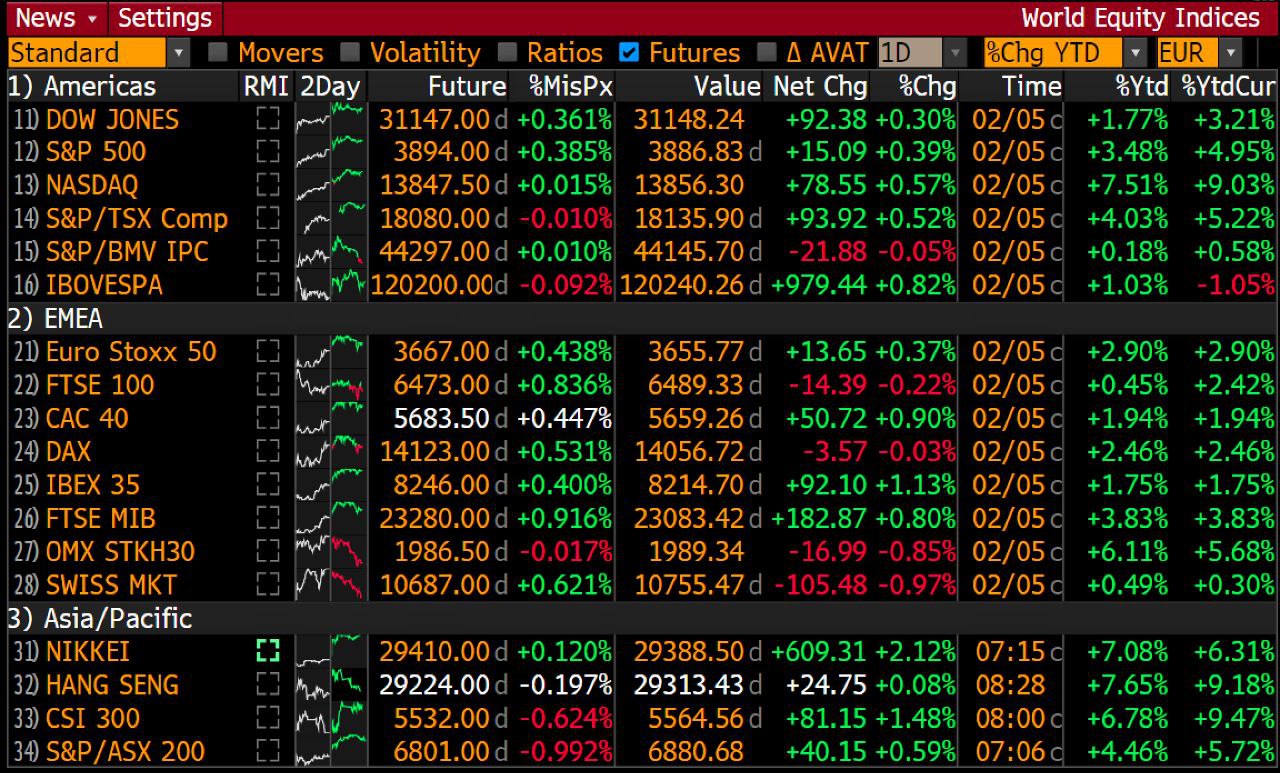1280x773 pixels.
Task: Open the S&P 500 index link
Action: (x=96, y=152)
